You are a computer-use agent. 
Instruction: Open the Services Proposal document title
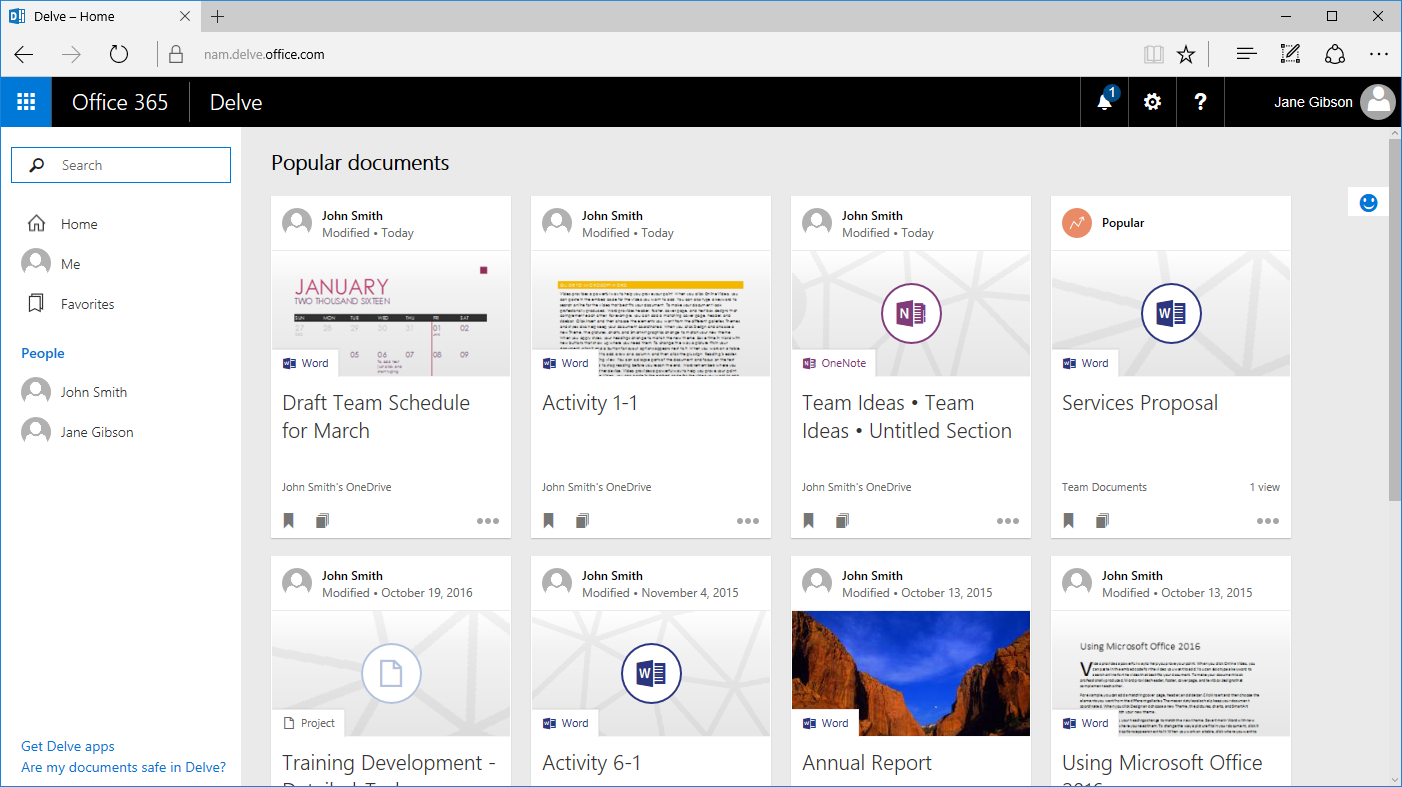point(1140,403)
